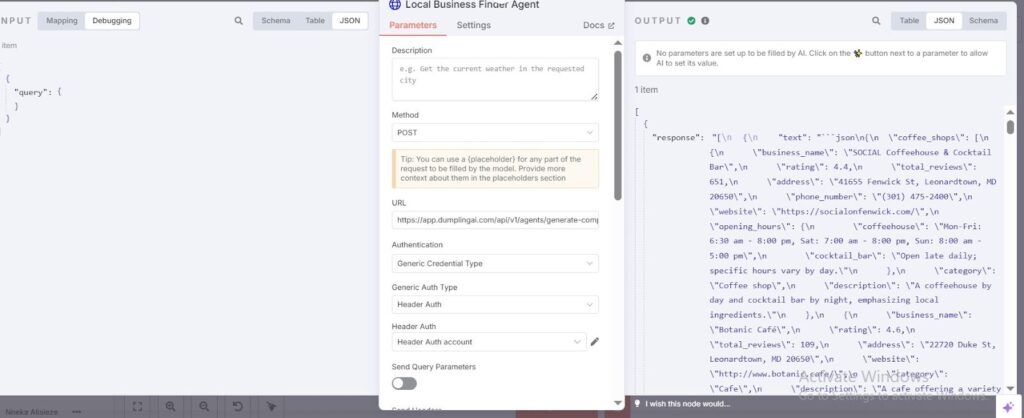Switch to the Parameters tab

[x=412, y=25]
